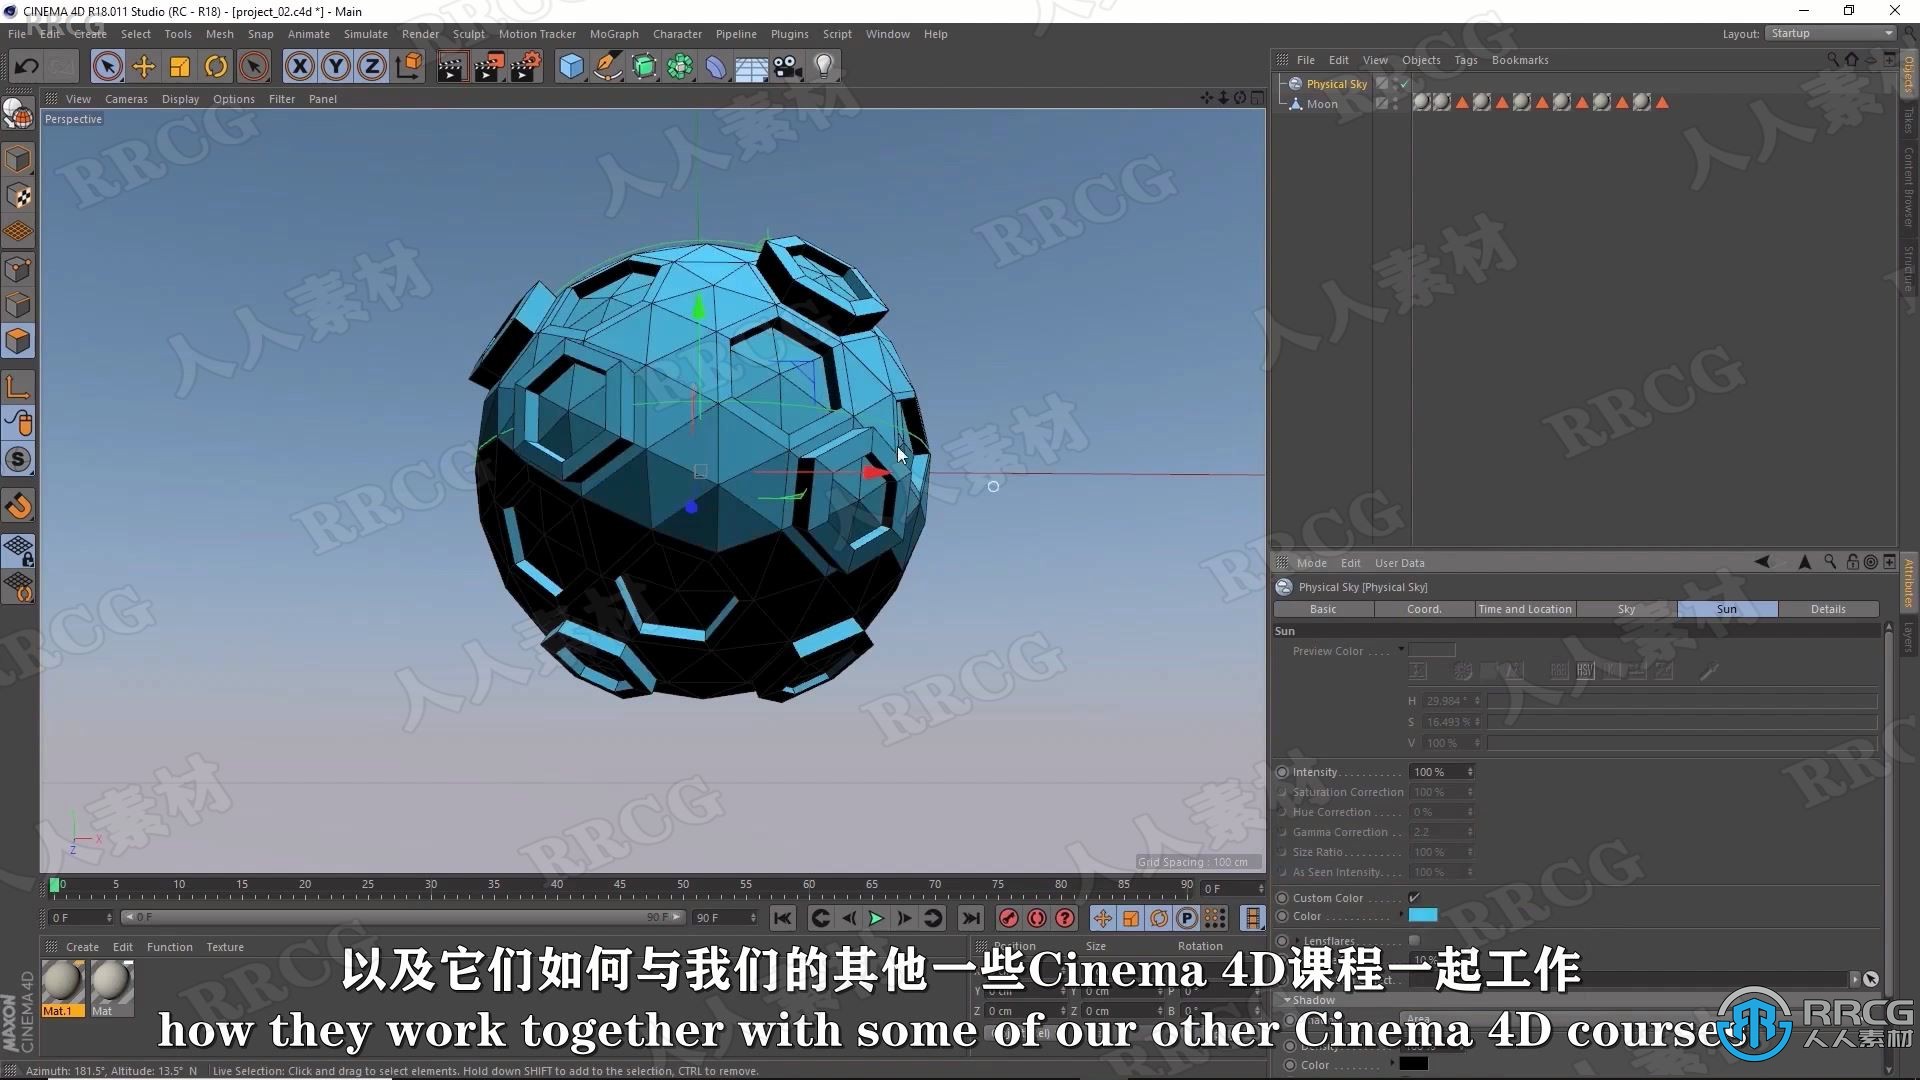This screenshot has width=1920, height=1080.
Task: Toggle Physical Sky visibility dots
Action: [1395, 84]
